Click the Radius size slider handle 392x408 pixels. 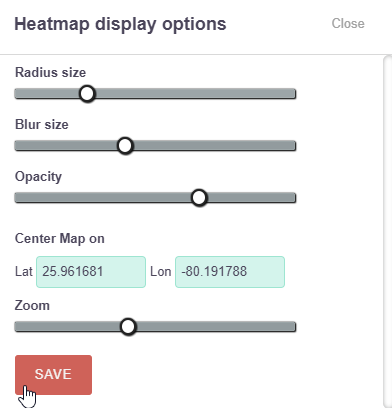click(x=87, y=94)
